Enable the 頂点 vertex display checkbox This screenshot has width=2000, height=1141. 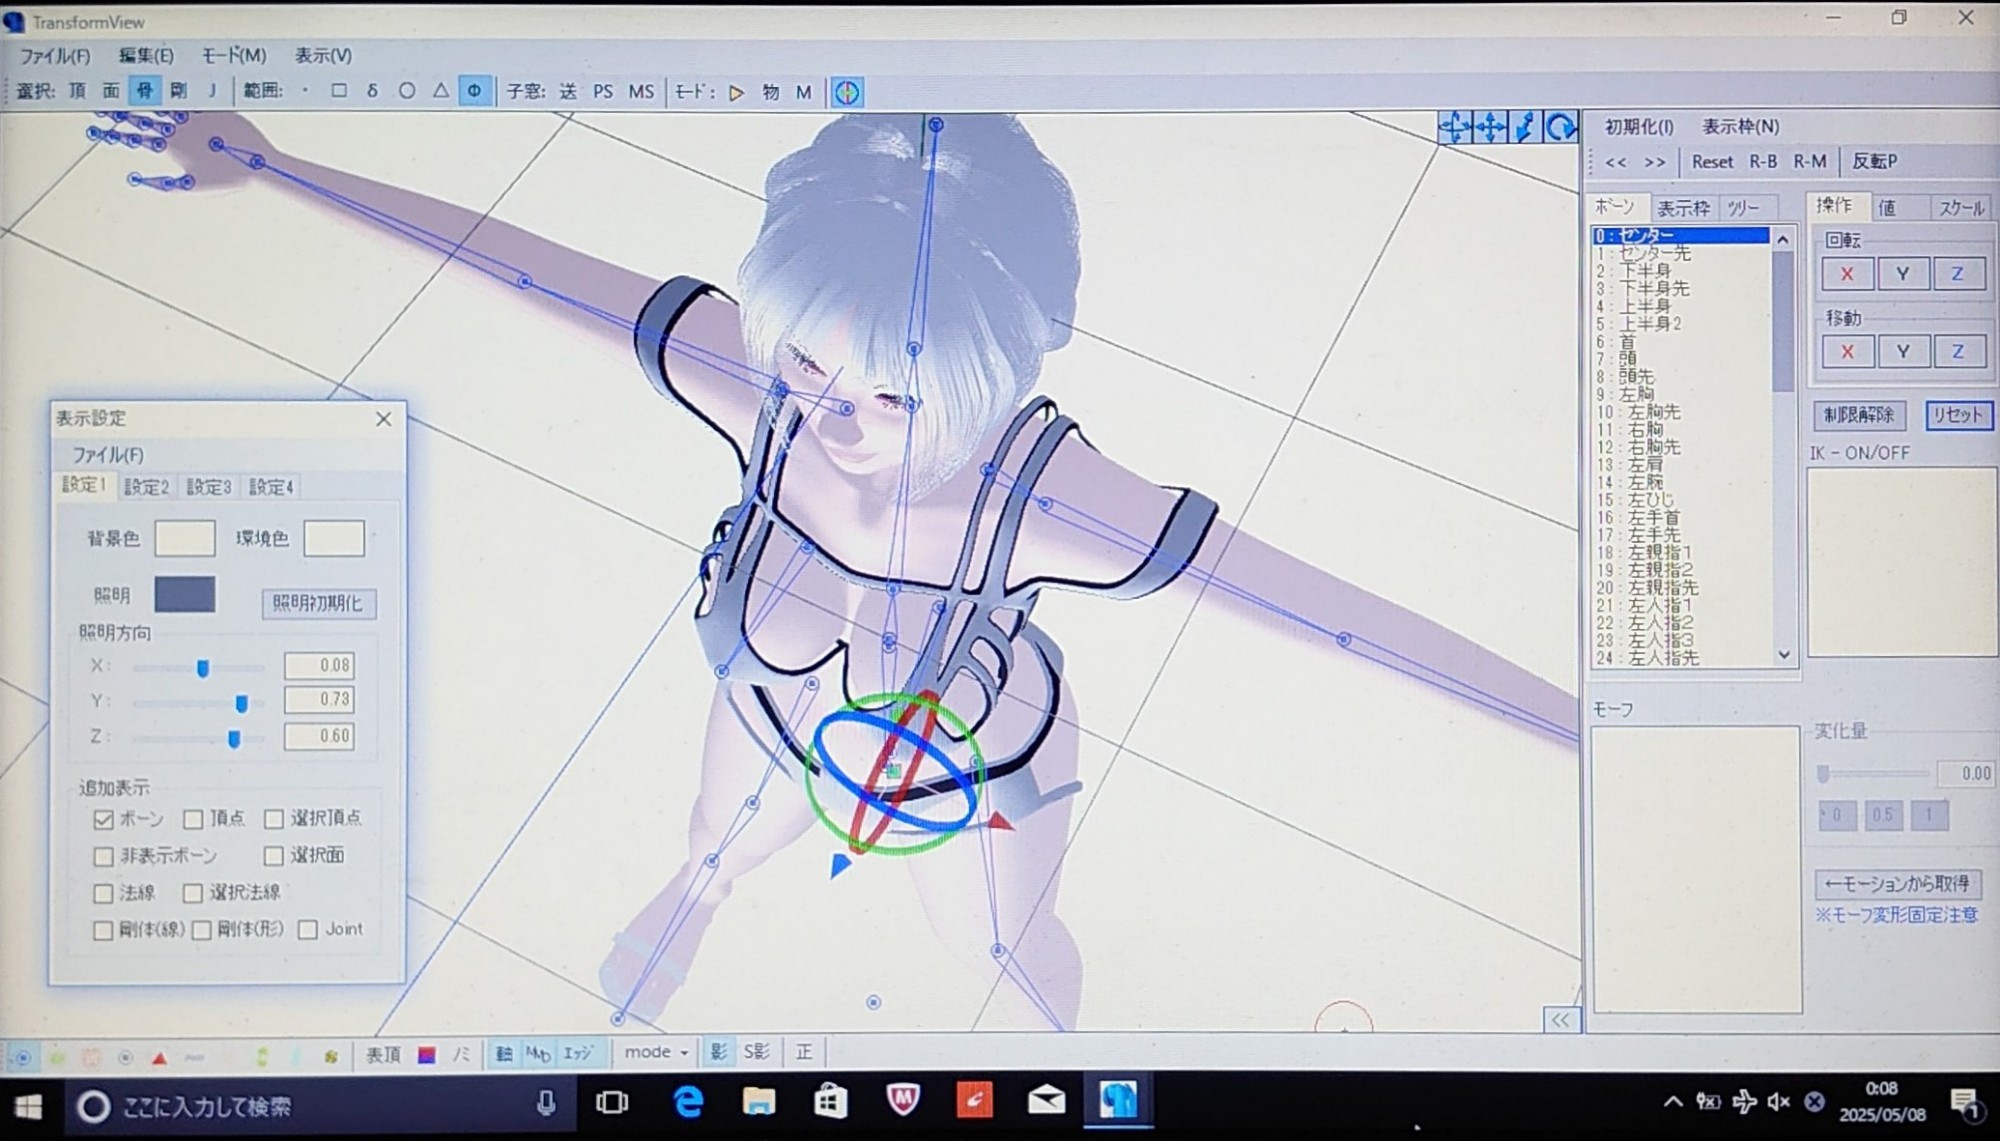193,819
